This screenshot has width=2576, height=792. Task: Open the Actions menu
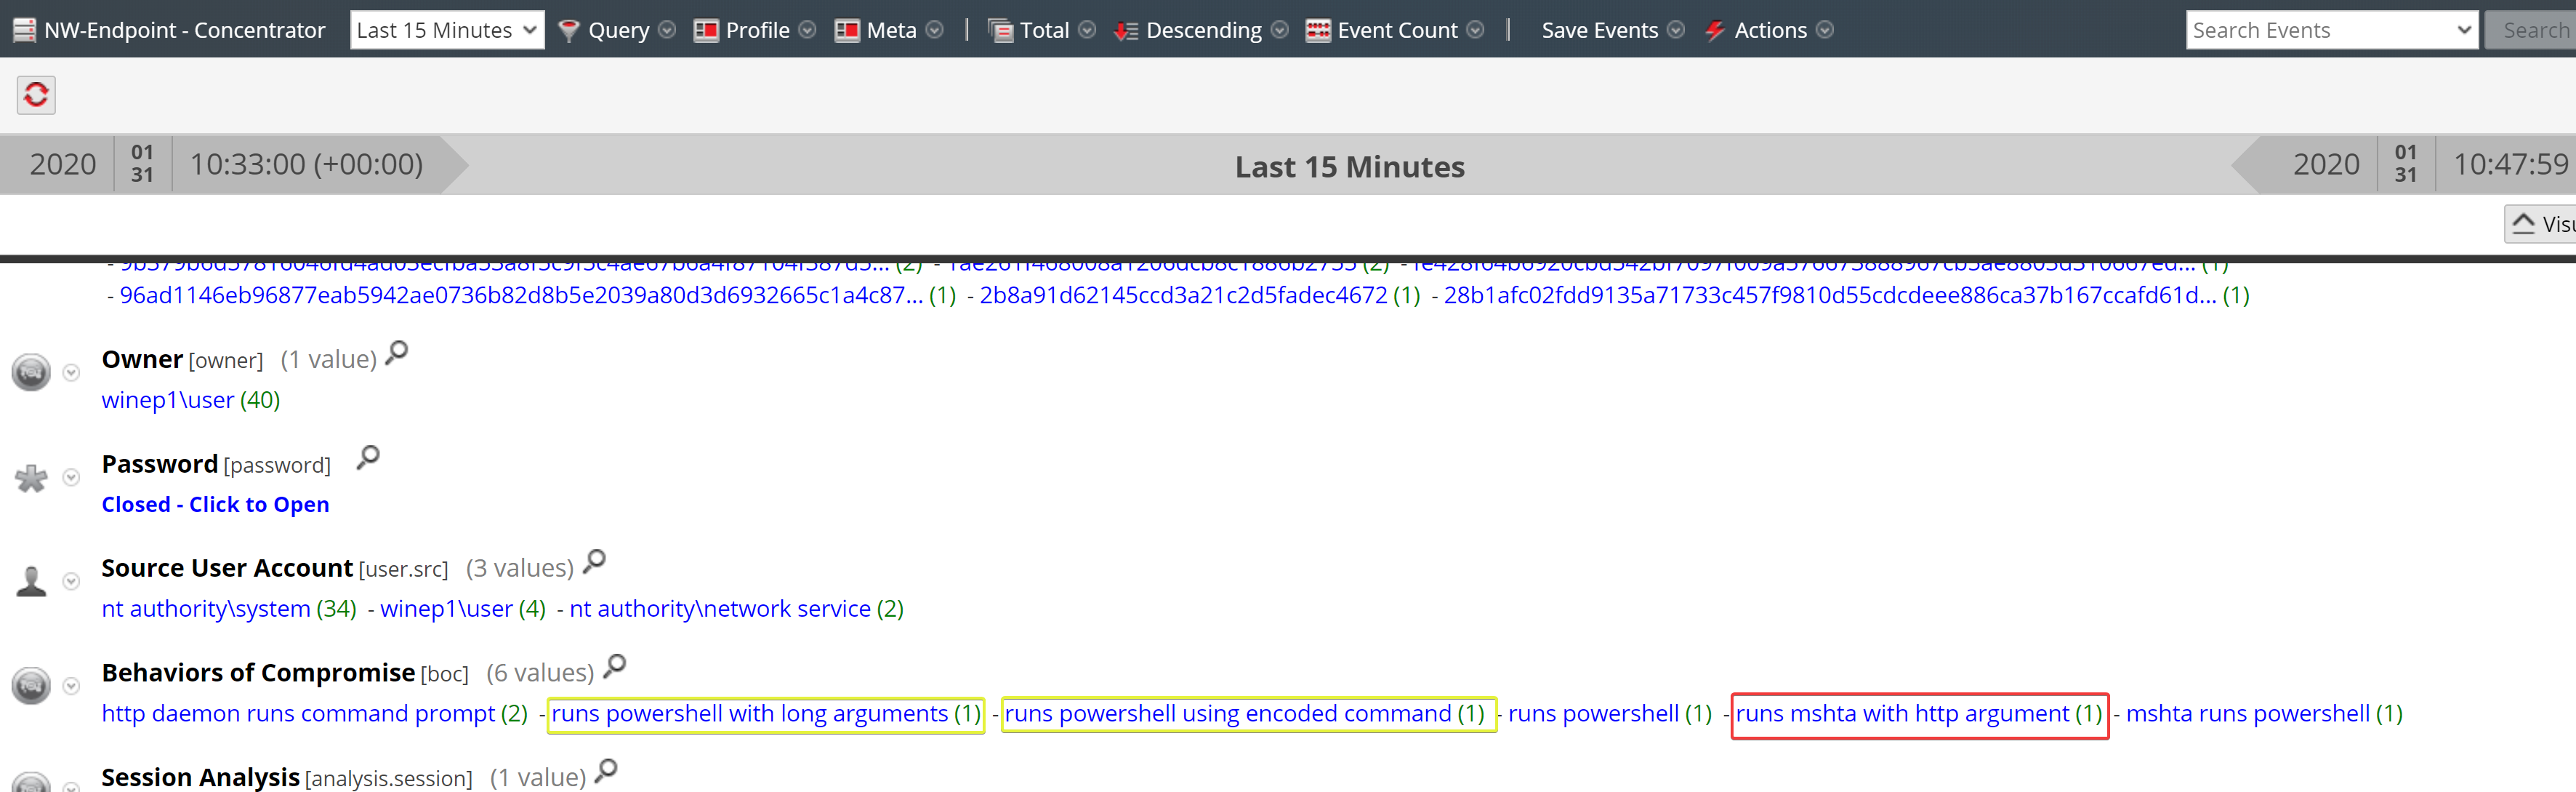click(1769, 30)
